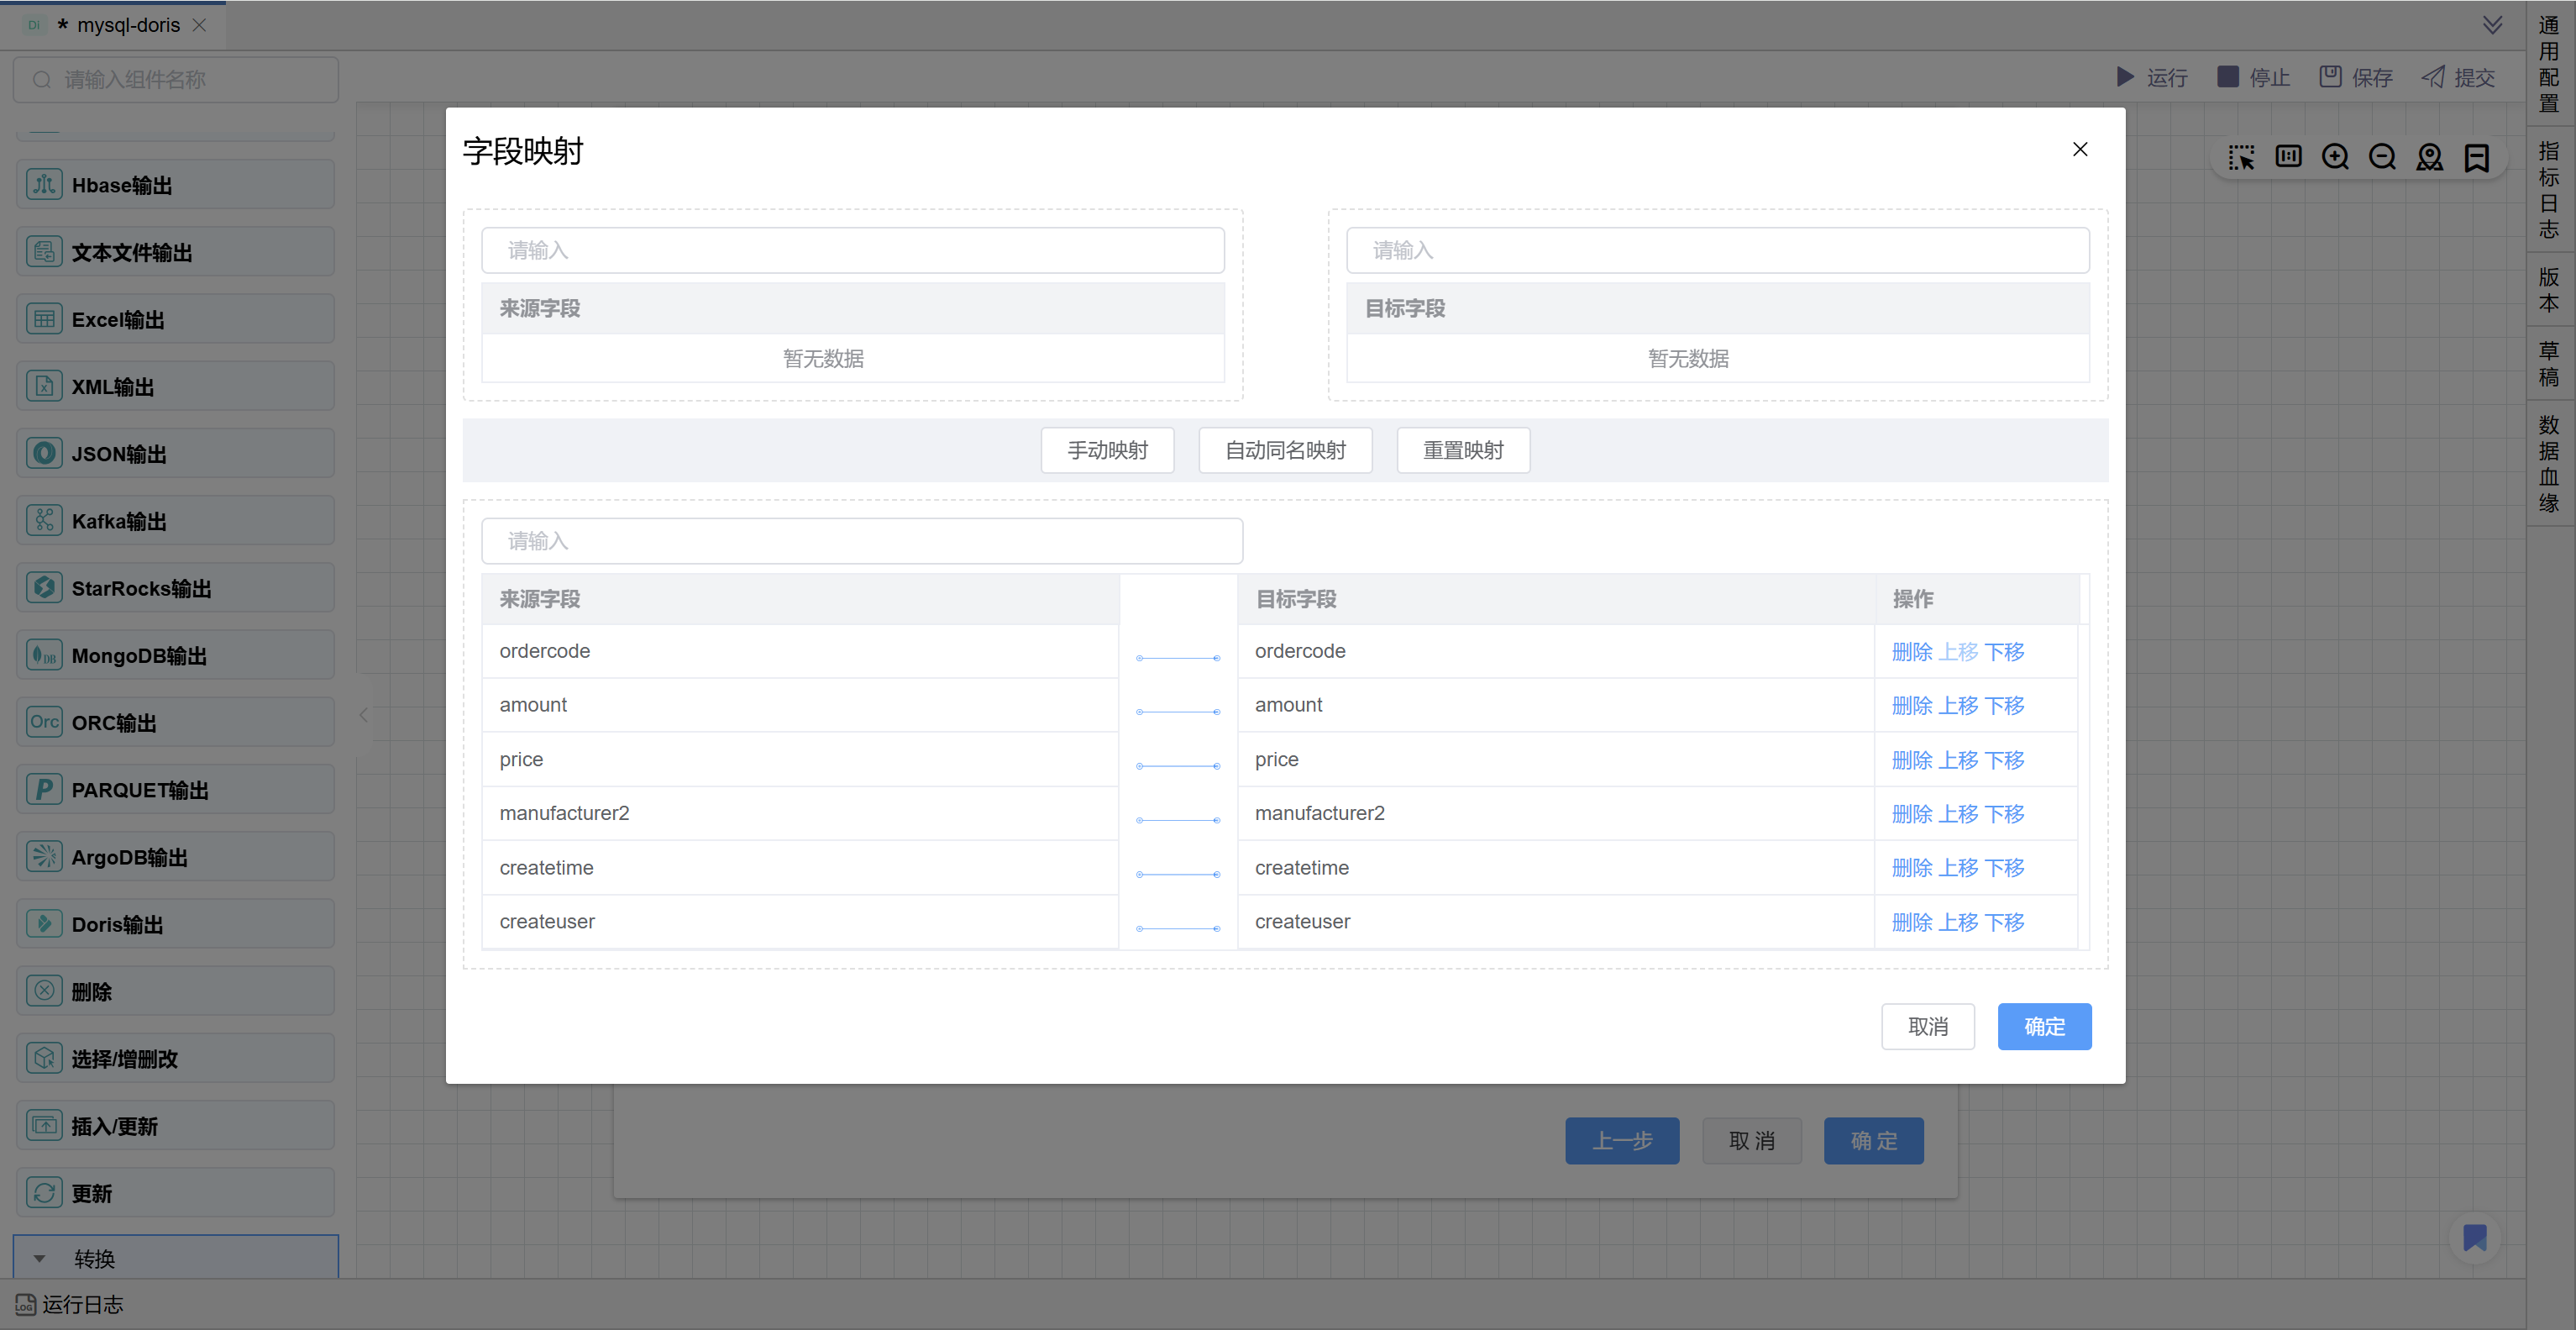Click the mapping table search input field
Viewport: 2576px width, 1330px height.
click(862, 541)
